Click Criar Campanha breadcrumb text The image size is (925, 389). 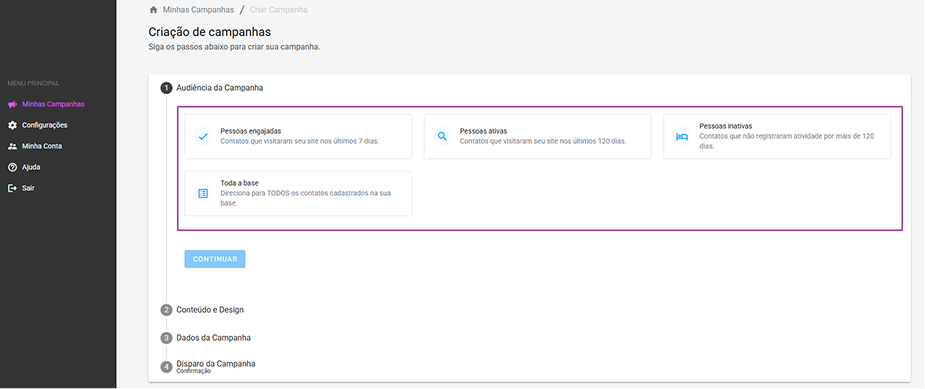coord(278,10)
